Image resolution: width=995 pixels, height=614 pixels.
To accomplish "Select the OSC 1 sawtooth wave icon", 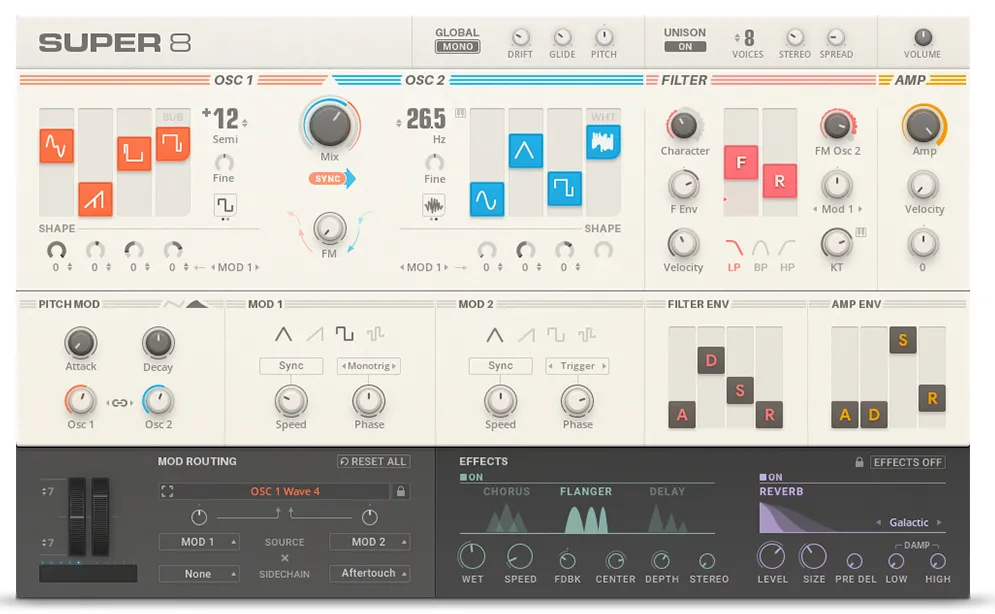I will [x=96, y=199].
